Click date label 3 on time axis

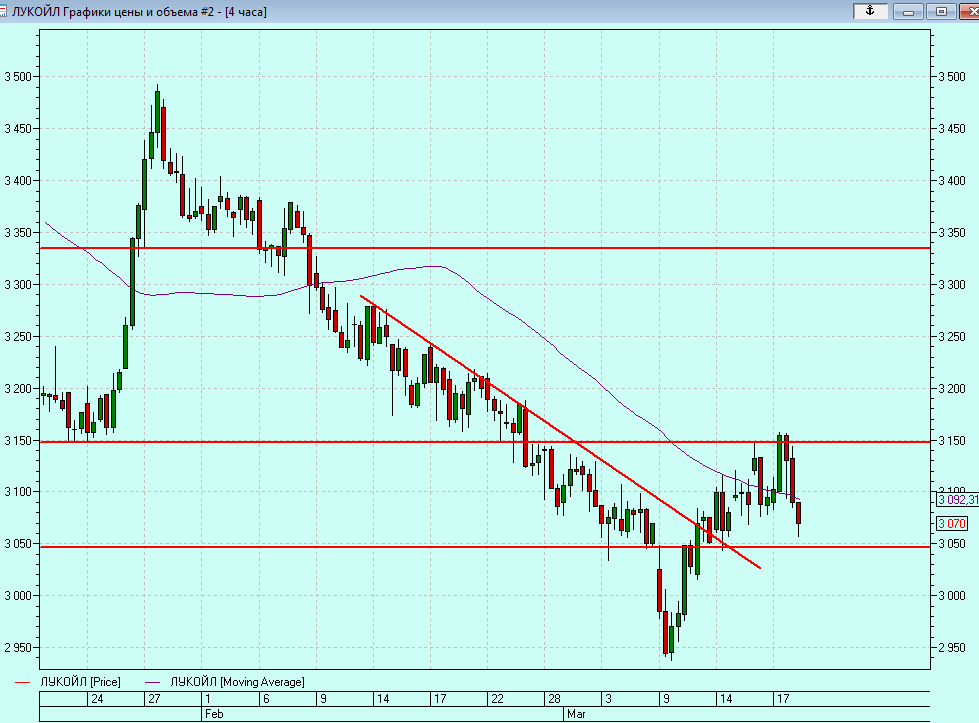tap(609, 699)
